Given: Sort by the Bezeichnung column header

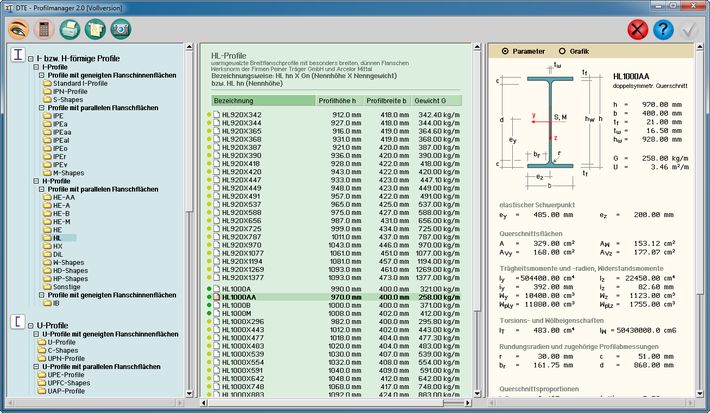Looking at the screenshot, I should click(260, 101).
